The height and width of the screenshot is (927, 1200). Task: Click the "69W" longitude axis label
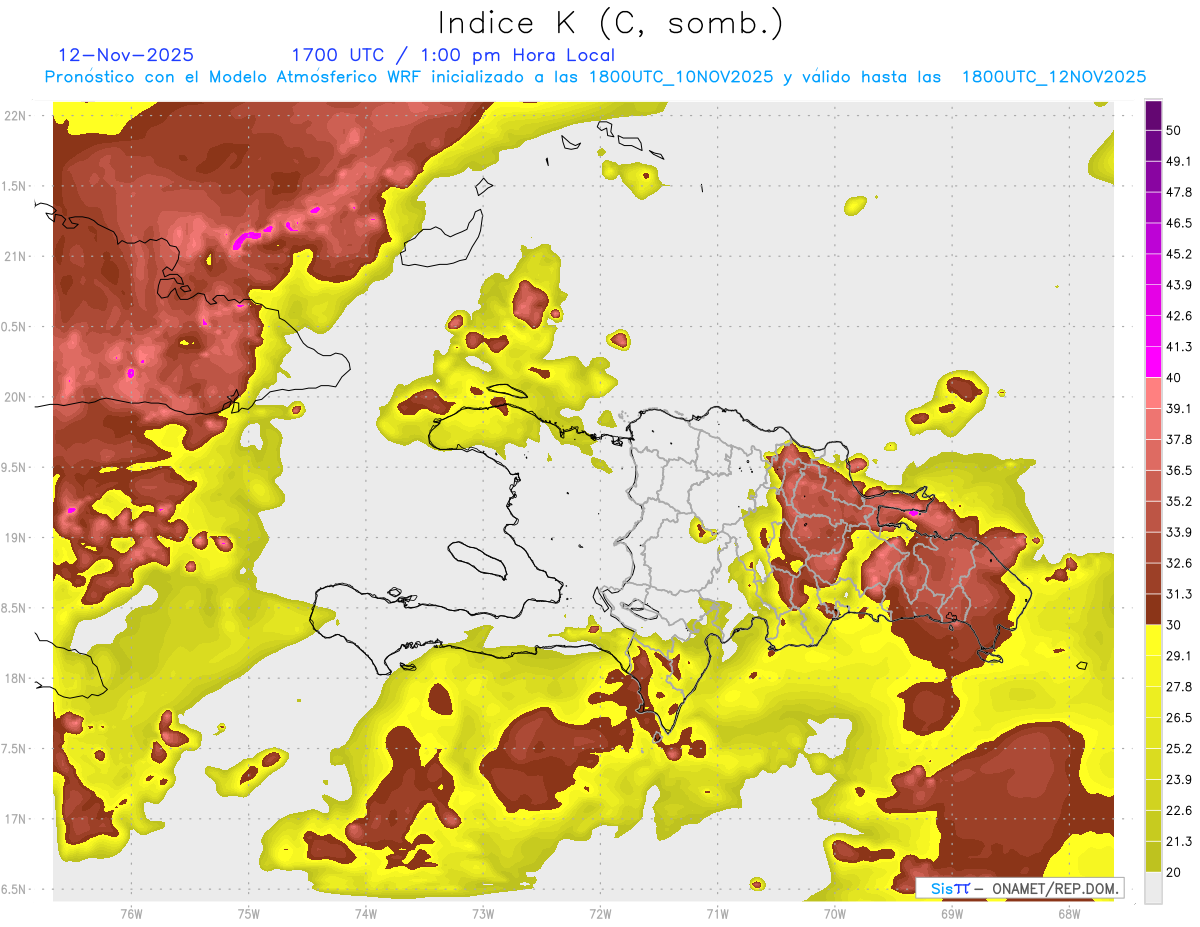(x=952, y=913)
